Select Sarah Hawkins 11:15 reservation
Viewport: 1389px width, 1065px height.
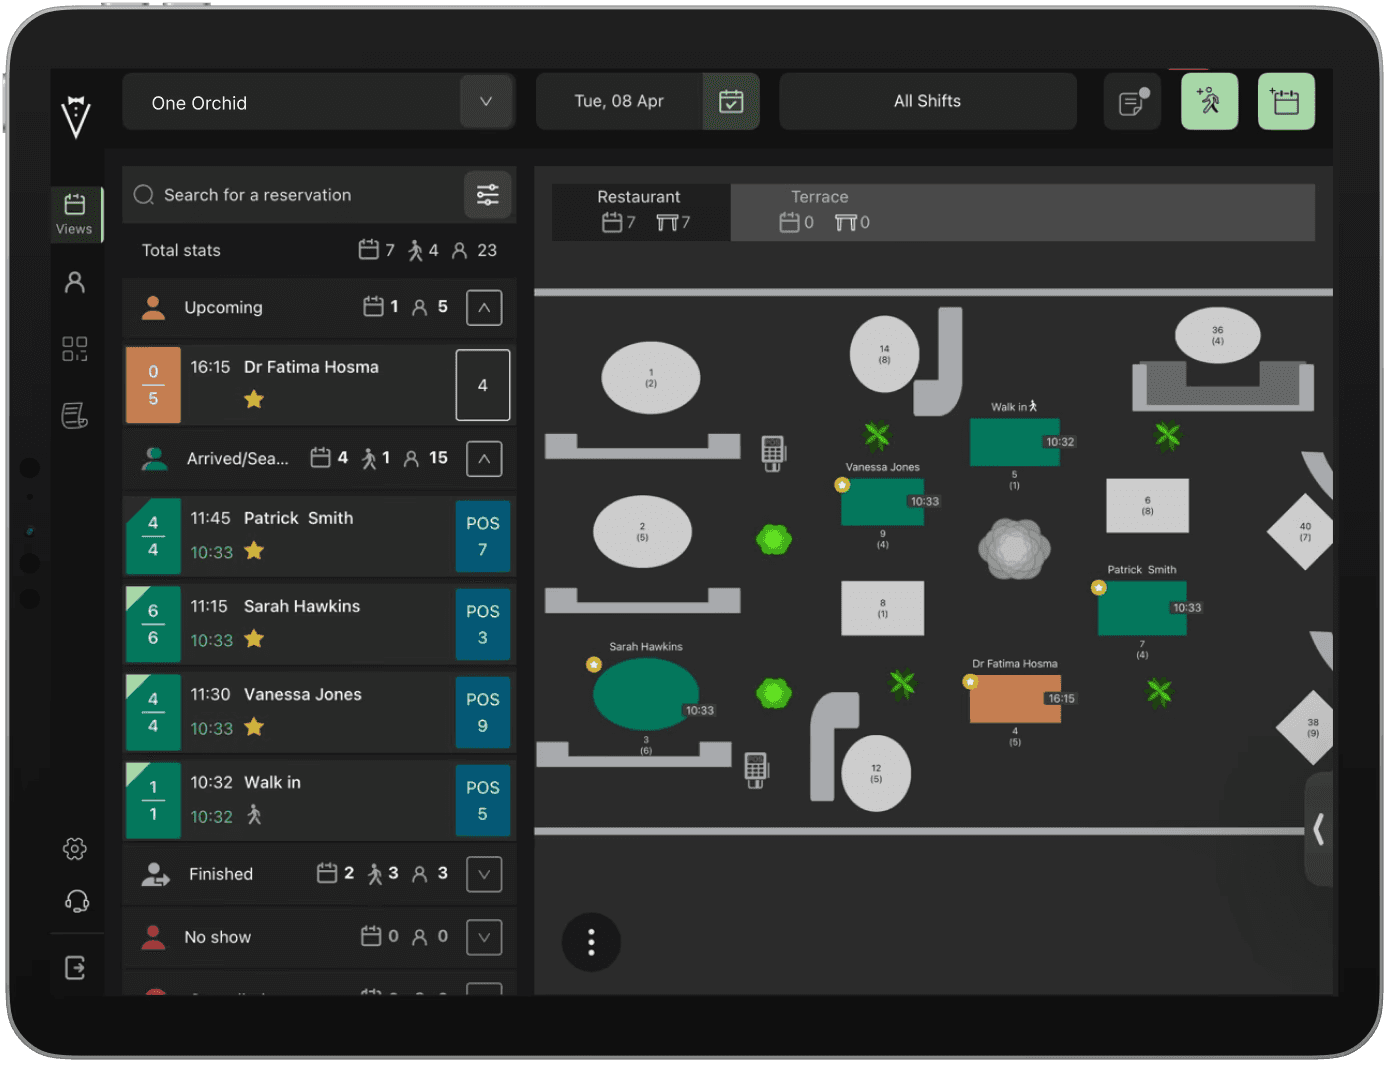click(x=318, y=625)
